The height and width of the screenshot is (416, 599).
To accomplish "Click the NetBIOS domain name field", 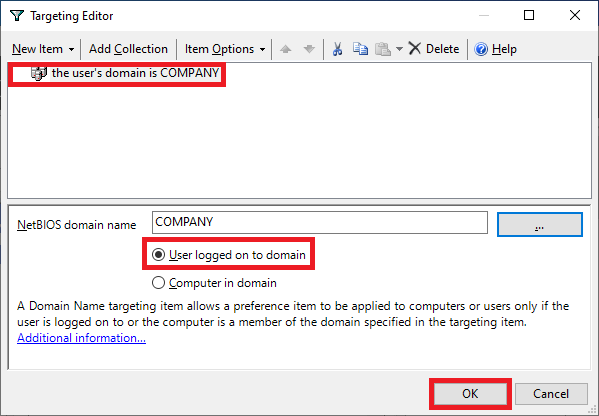I will pos(320,222).
